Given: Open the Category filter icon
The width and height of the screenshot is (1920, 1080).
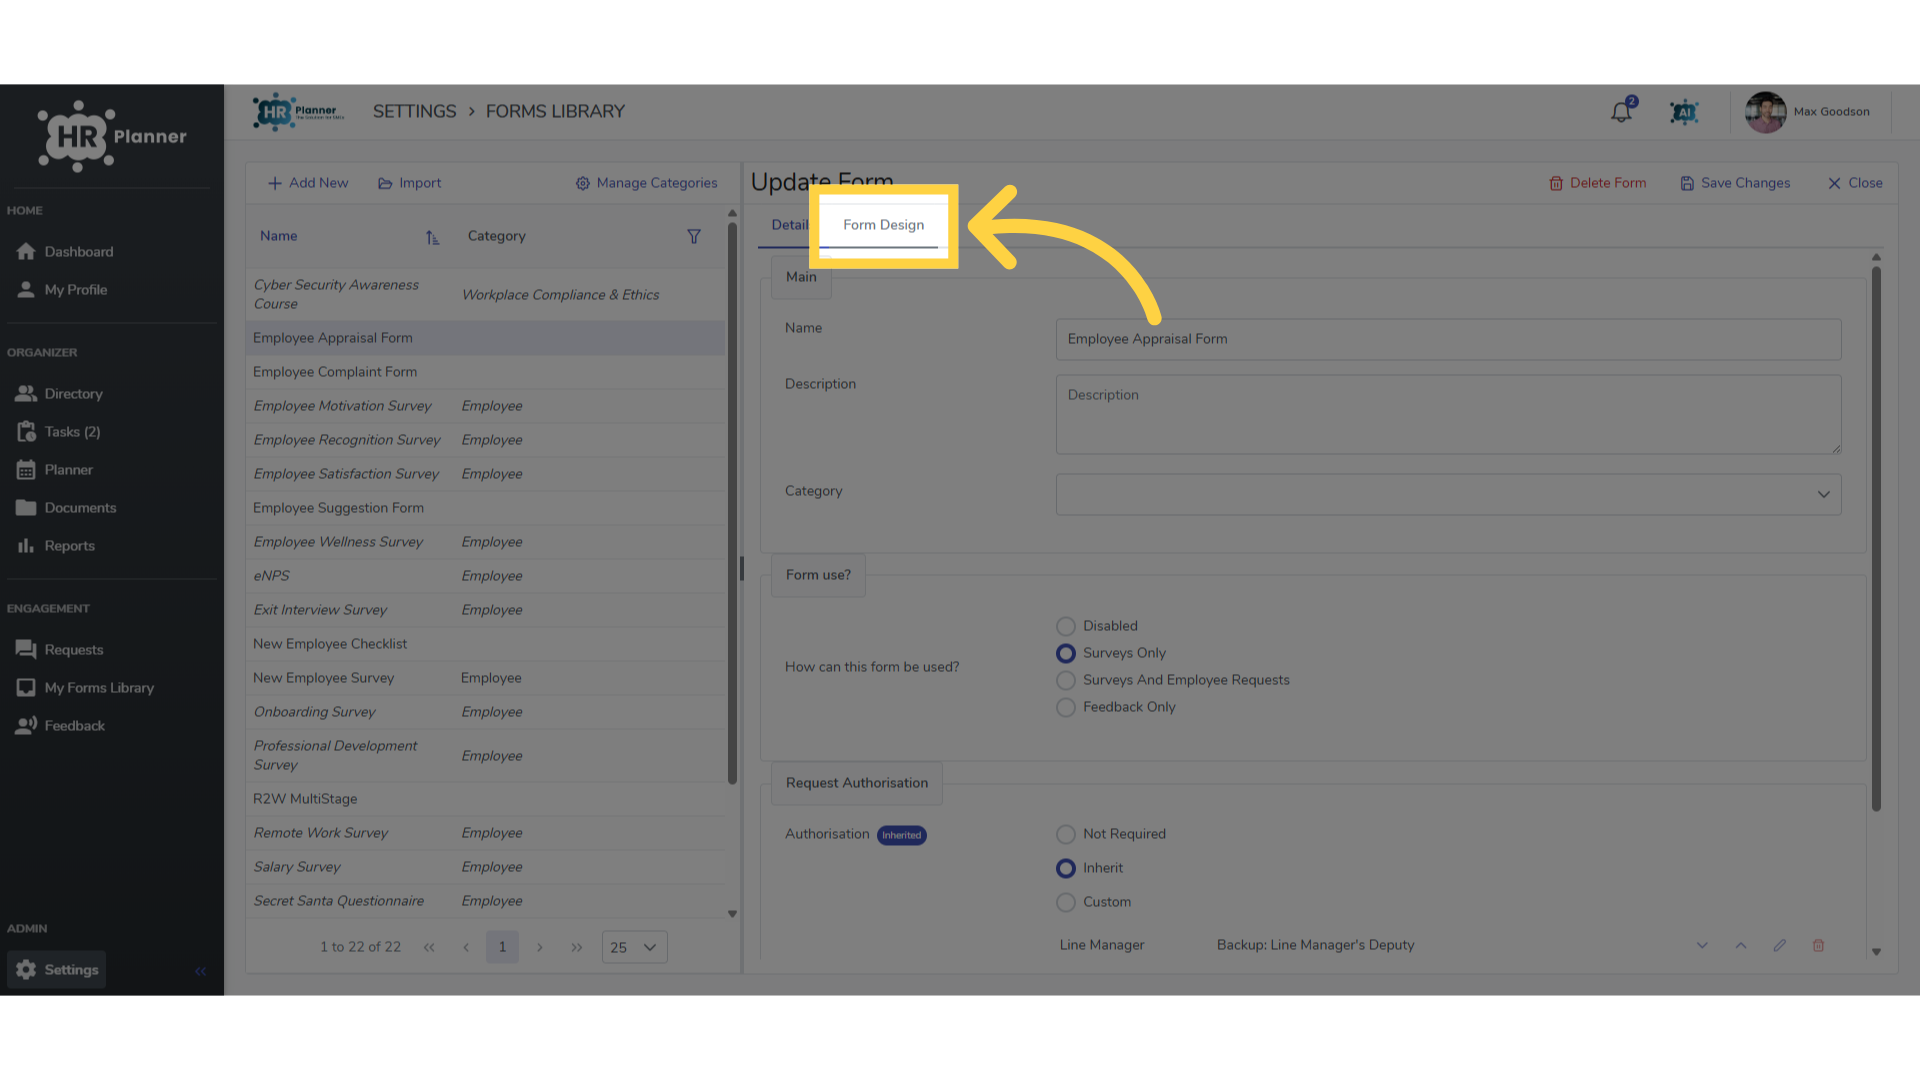Looking at the screenshot, I should point(693,237).
